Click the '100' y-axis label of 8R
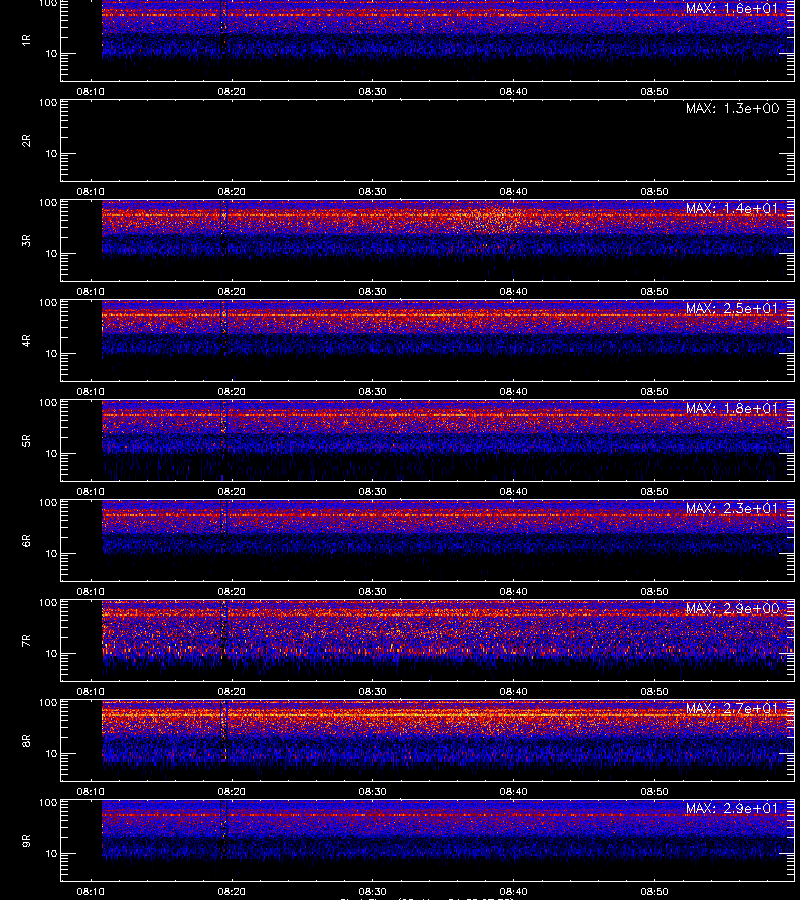800x900 pixels. 48,703
